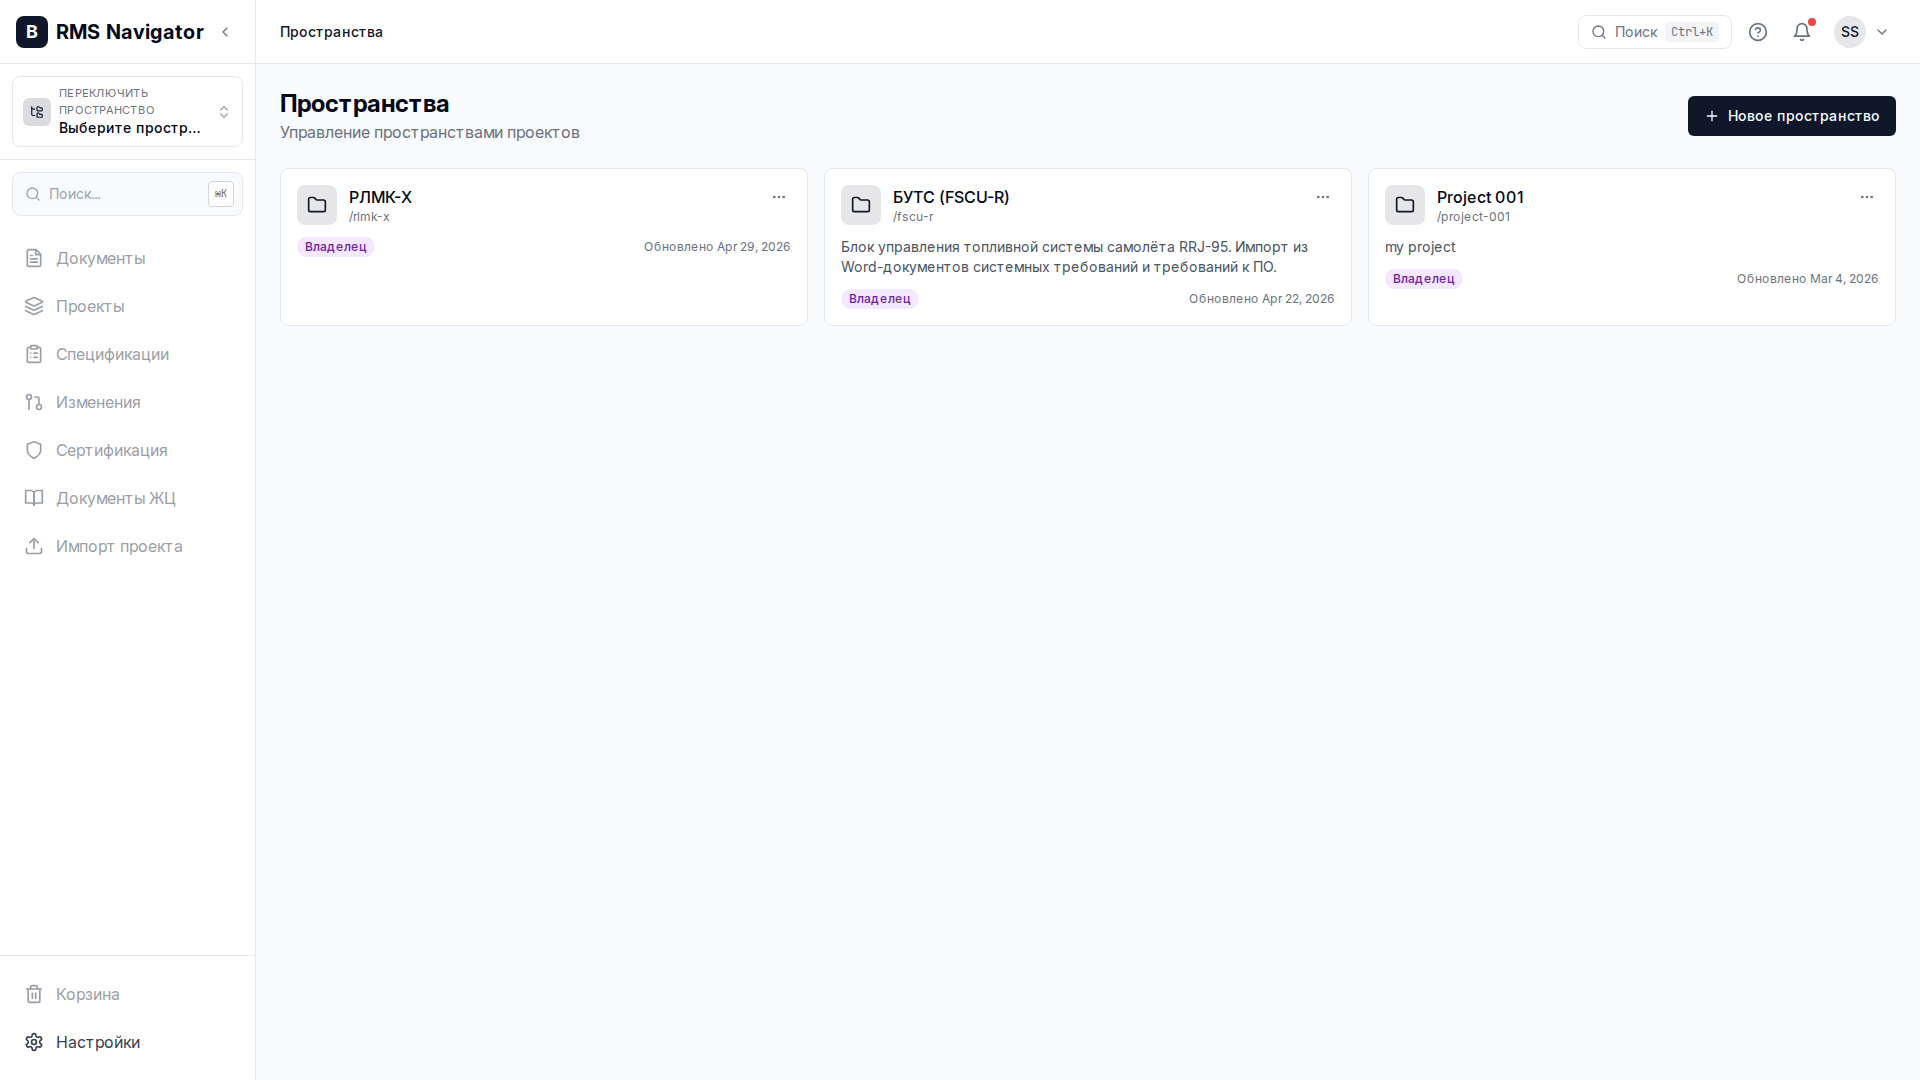
Task: Click the my project description
Action: pyautogui.click(x=1420, y=247)
